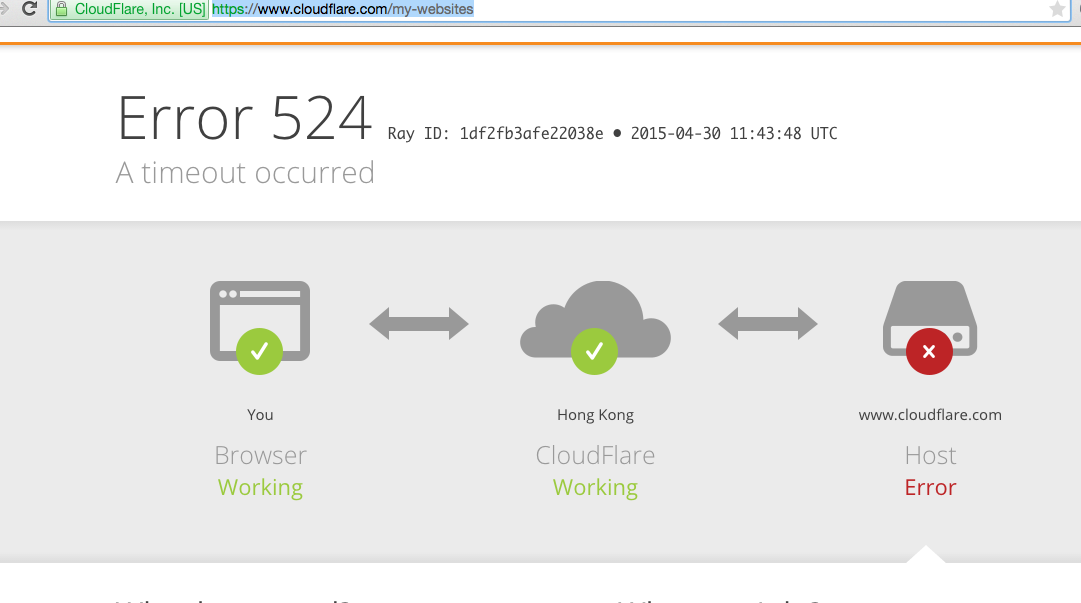
Task: Click the www.cloudflare.com host label
Action: coord(930,415)
